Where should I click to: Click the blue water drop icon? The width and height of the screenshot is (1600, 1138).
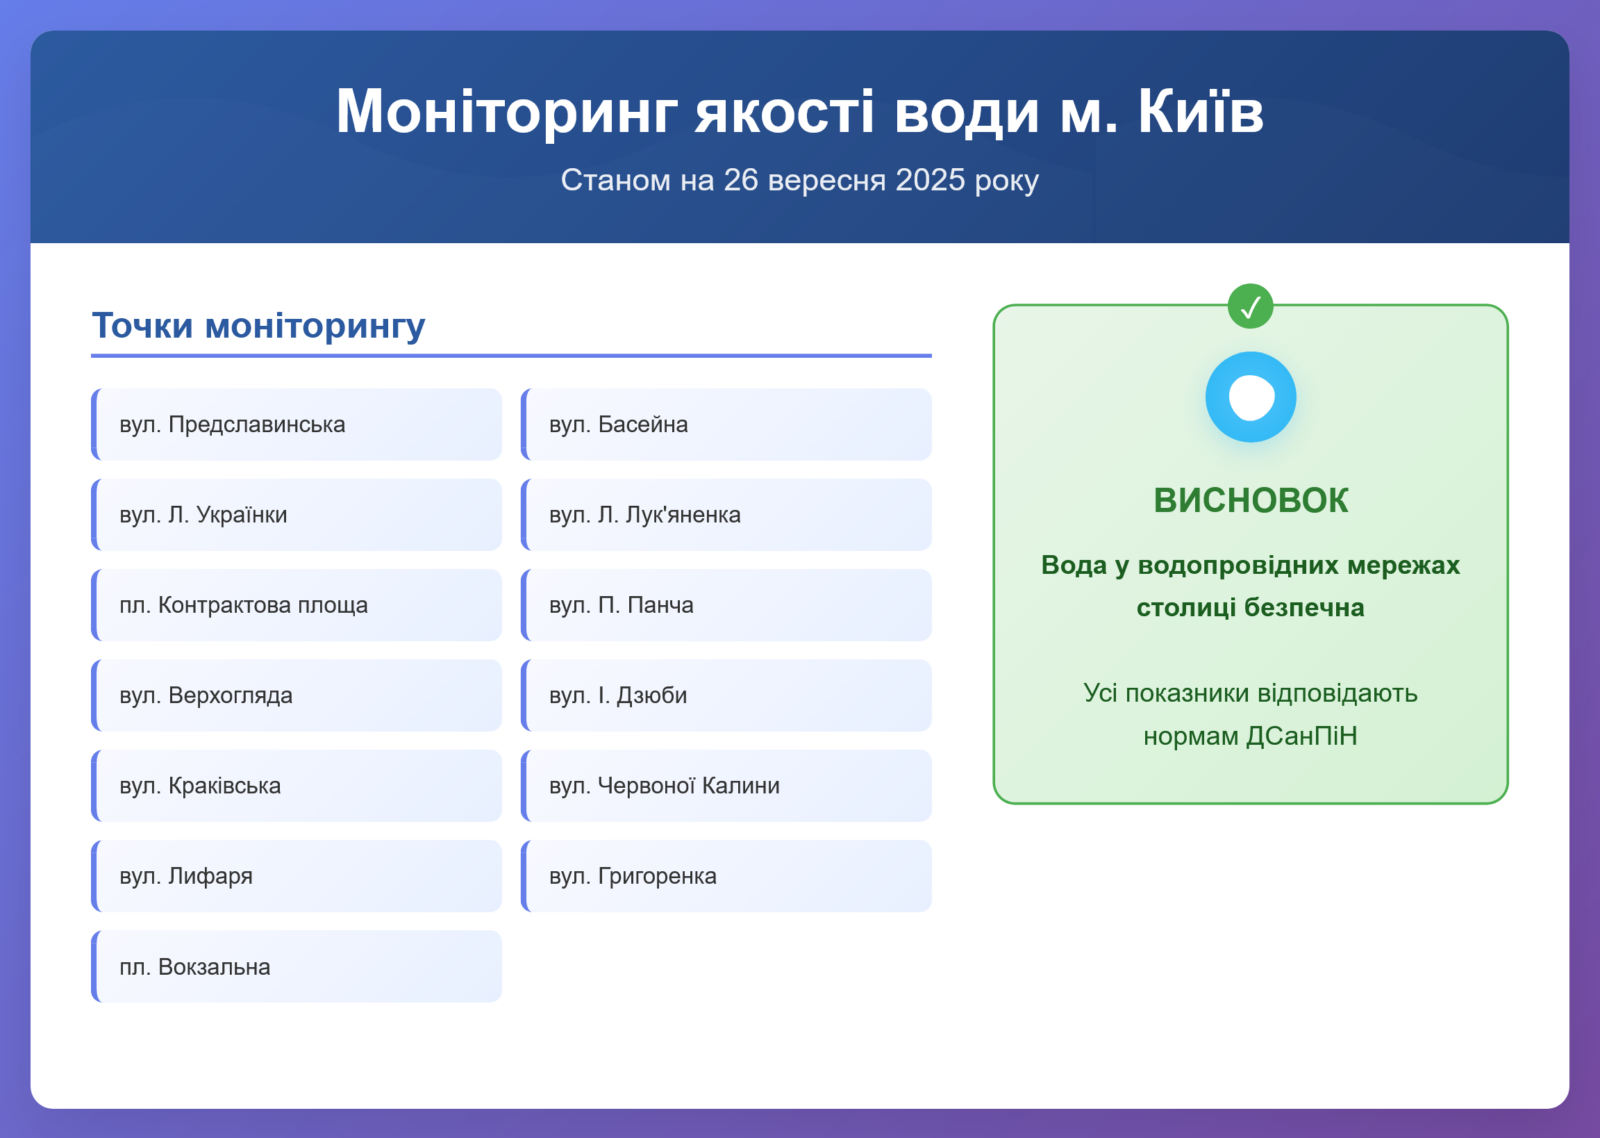pos(1250,397)
